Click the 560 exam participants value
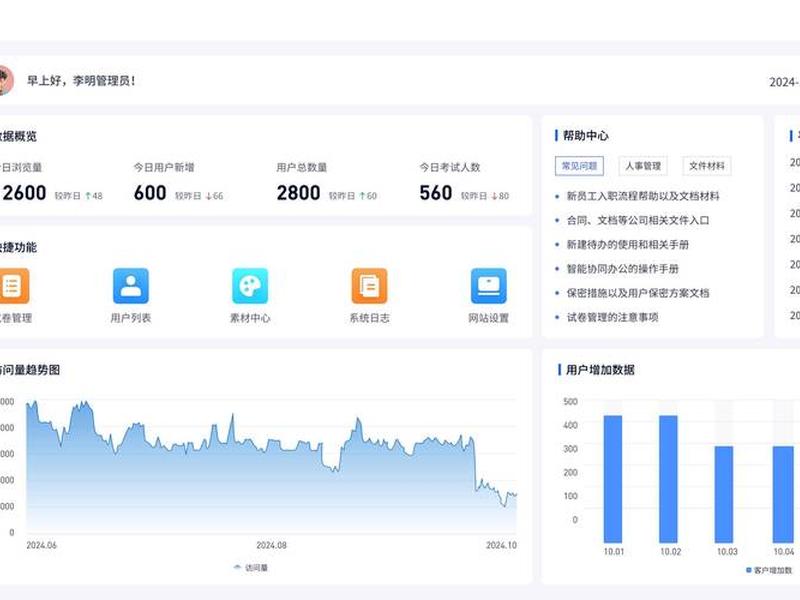800x600 pixels. (x=436, y=193)
